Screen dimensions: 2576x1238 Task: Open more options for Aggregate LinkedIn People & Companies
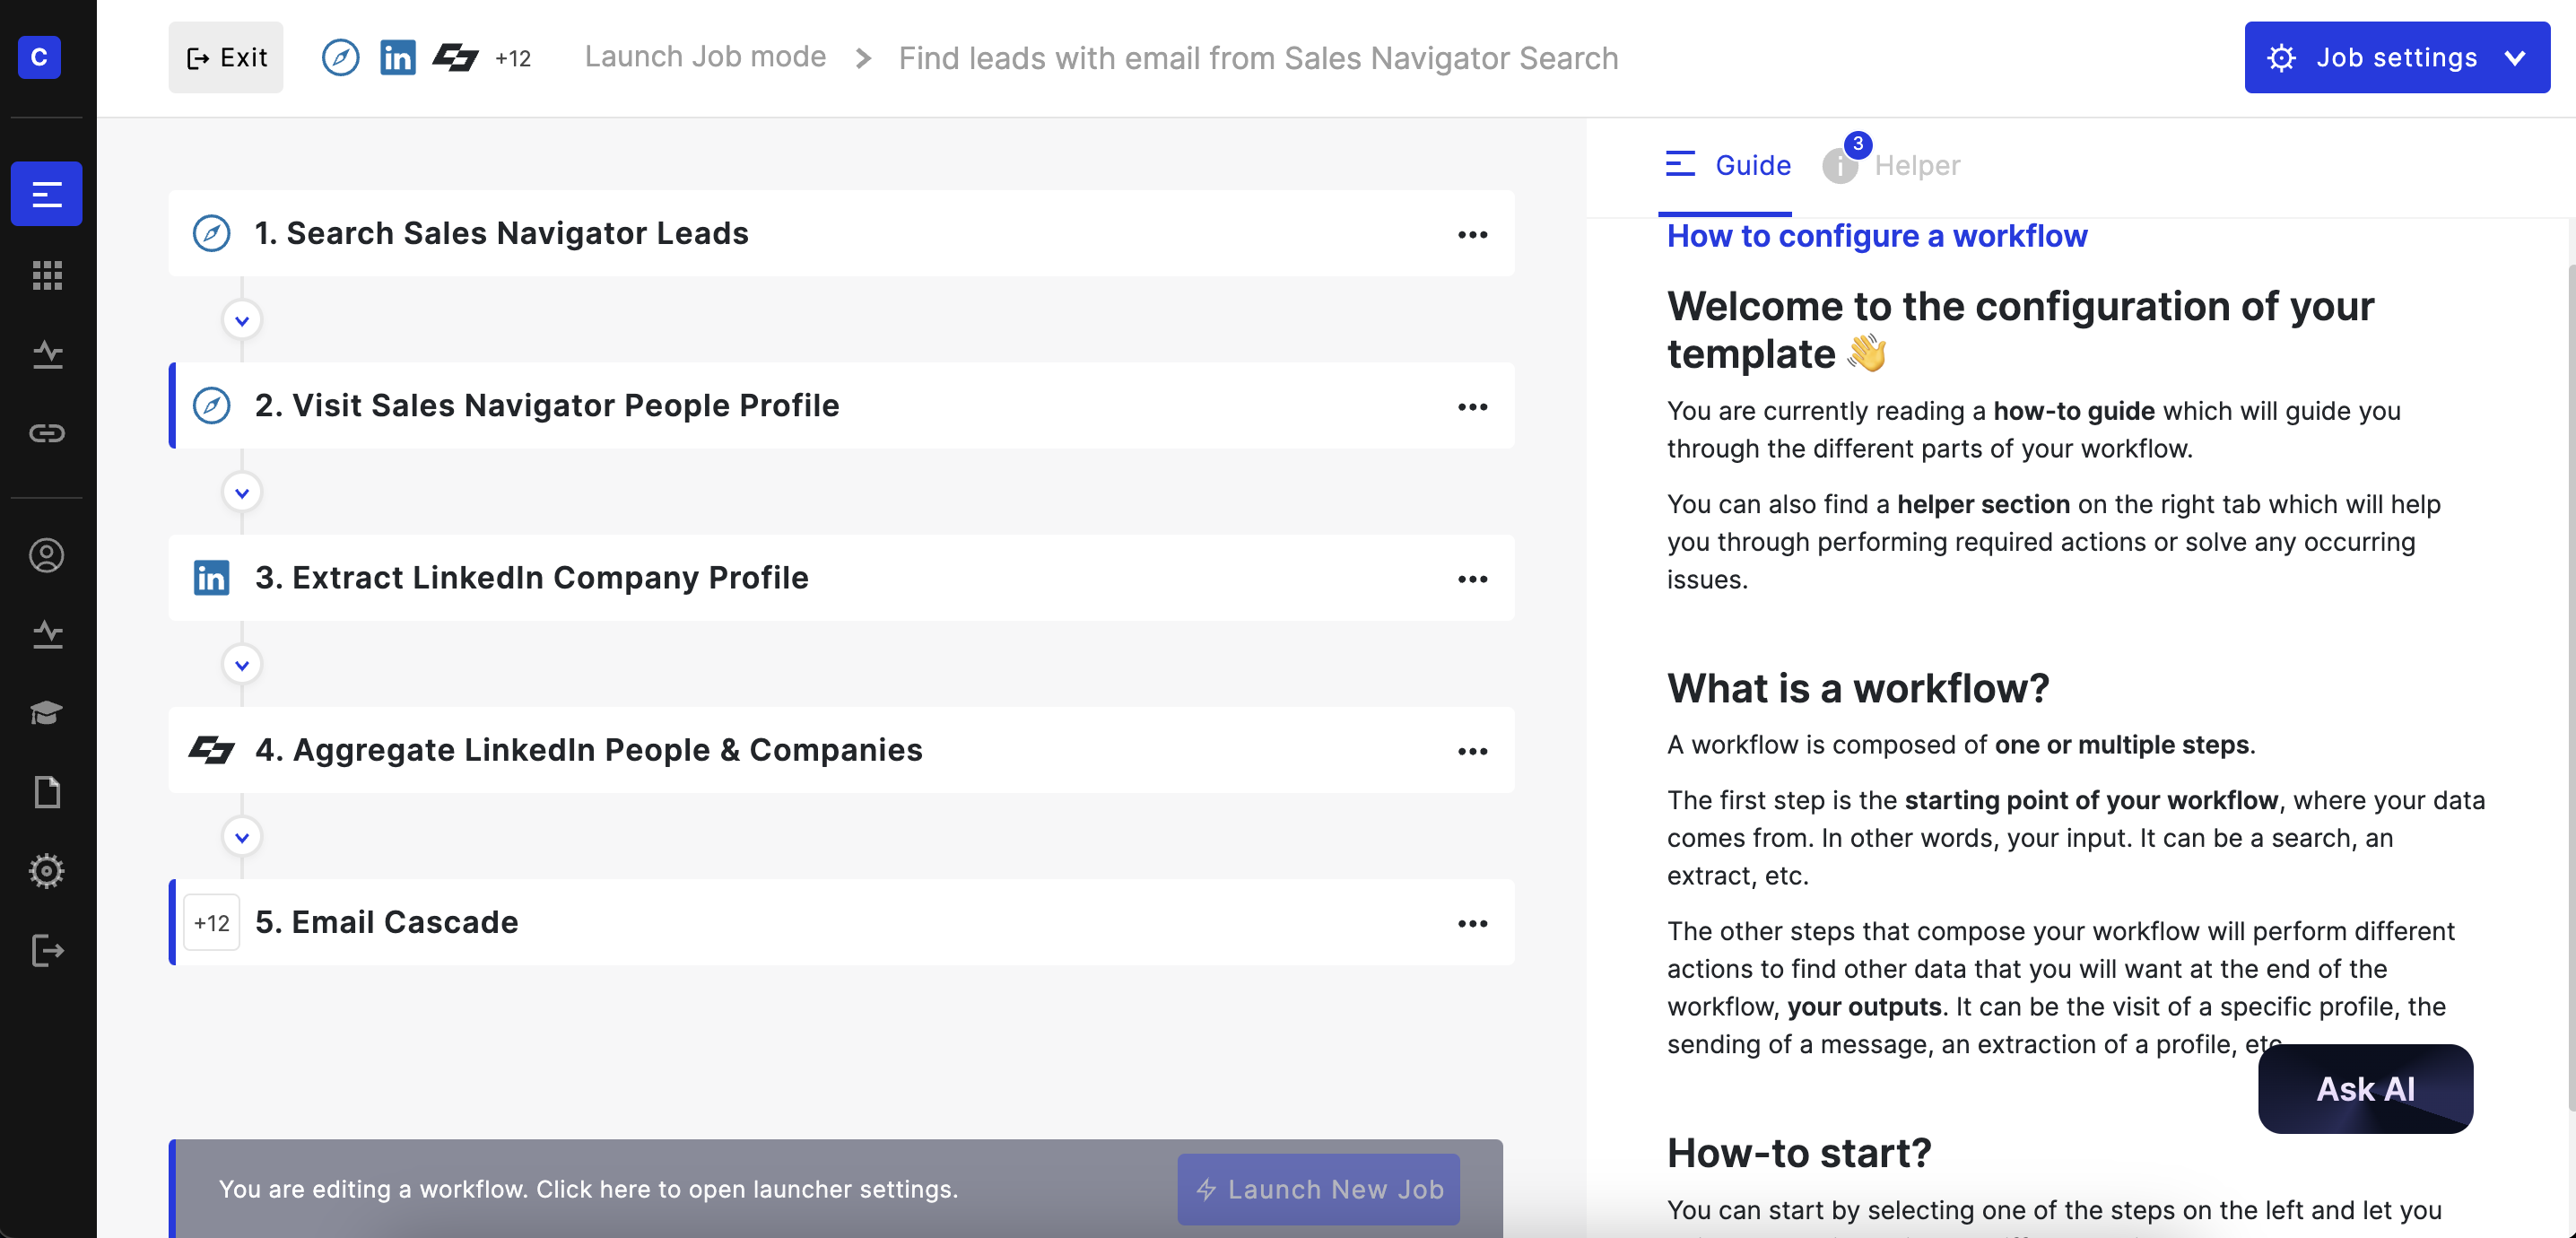pos(1473,751)
